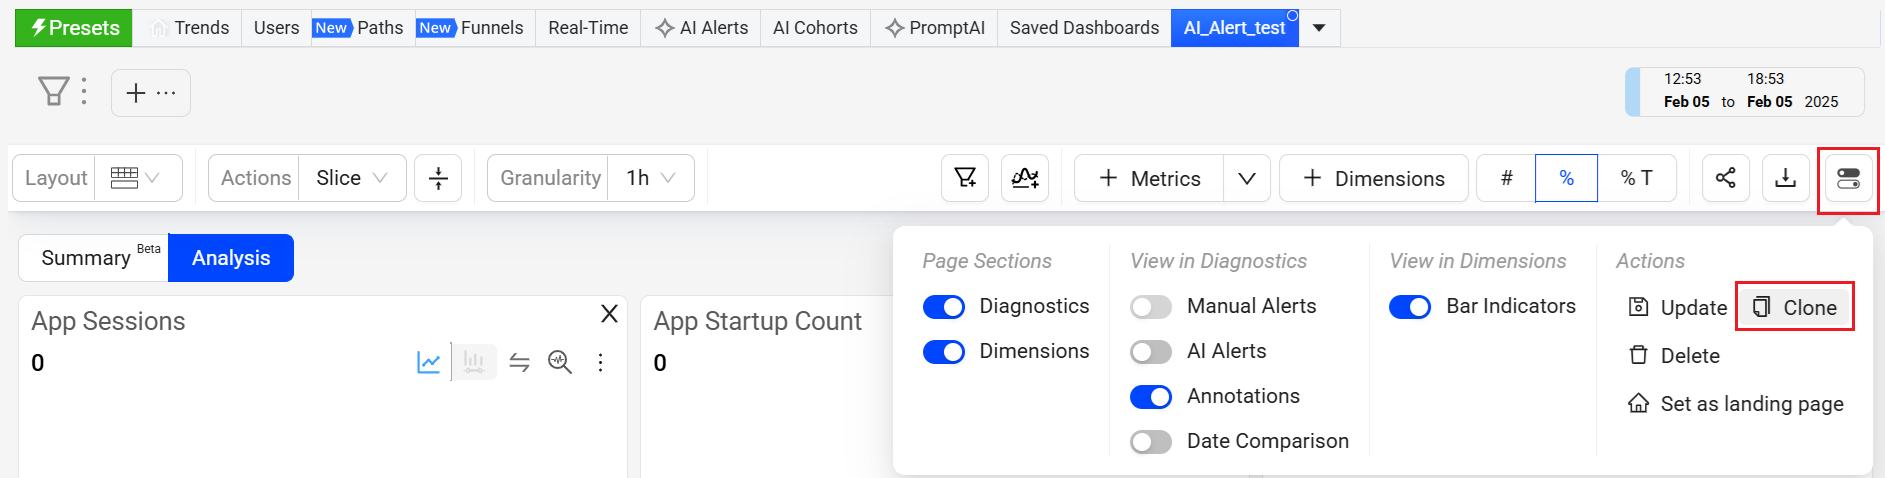Open the Granularity 1h dropdown
The image size is (1885, 478).
(650, 178)
